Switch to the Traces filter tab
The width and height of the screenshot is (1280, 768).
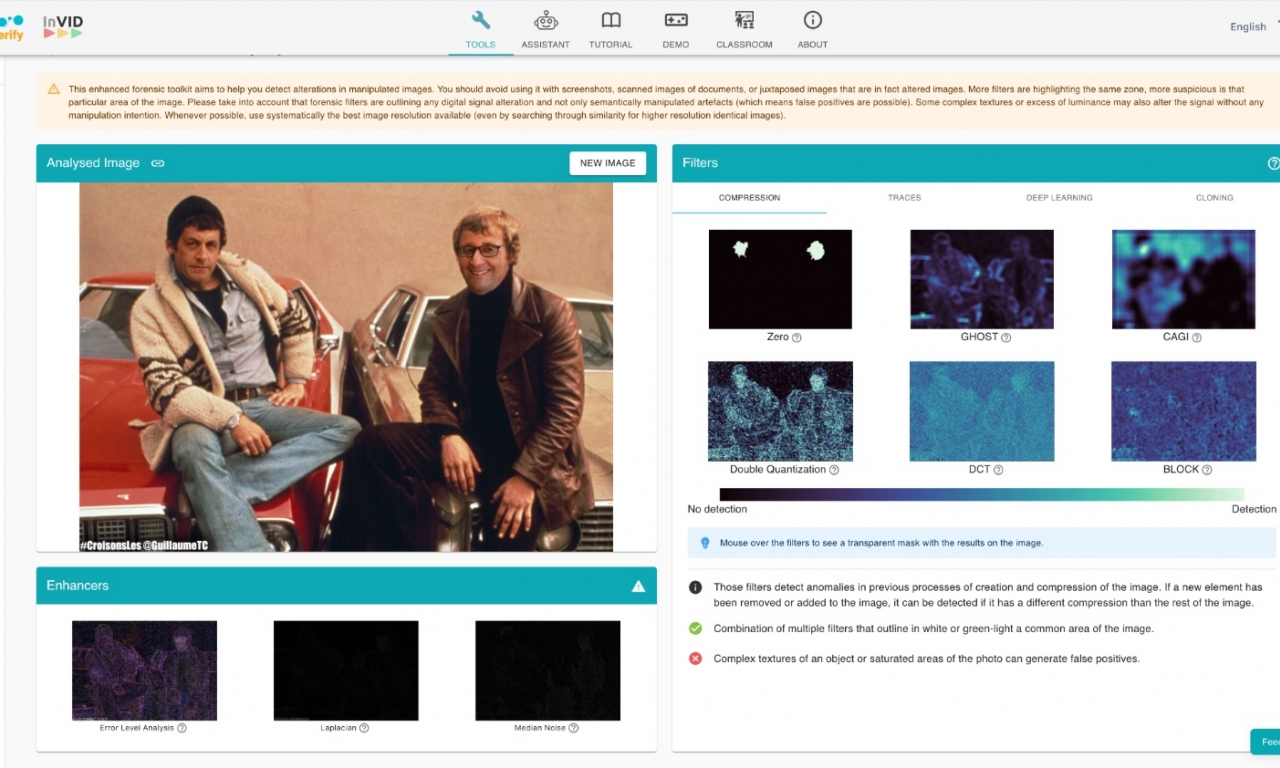click(x=903, y=198)
